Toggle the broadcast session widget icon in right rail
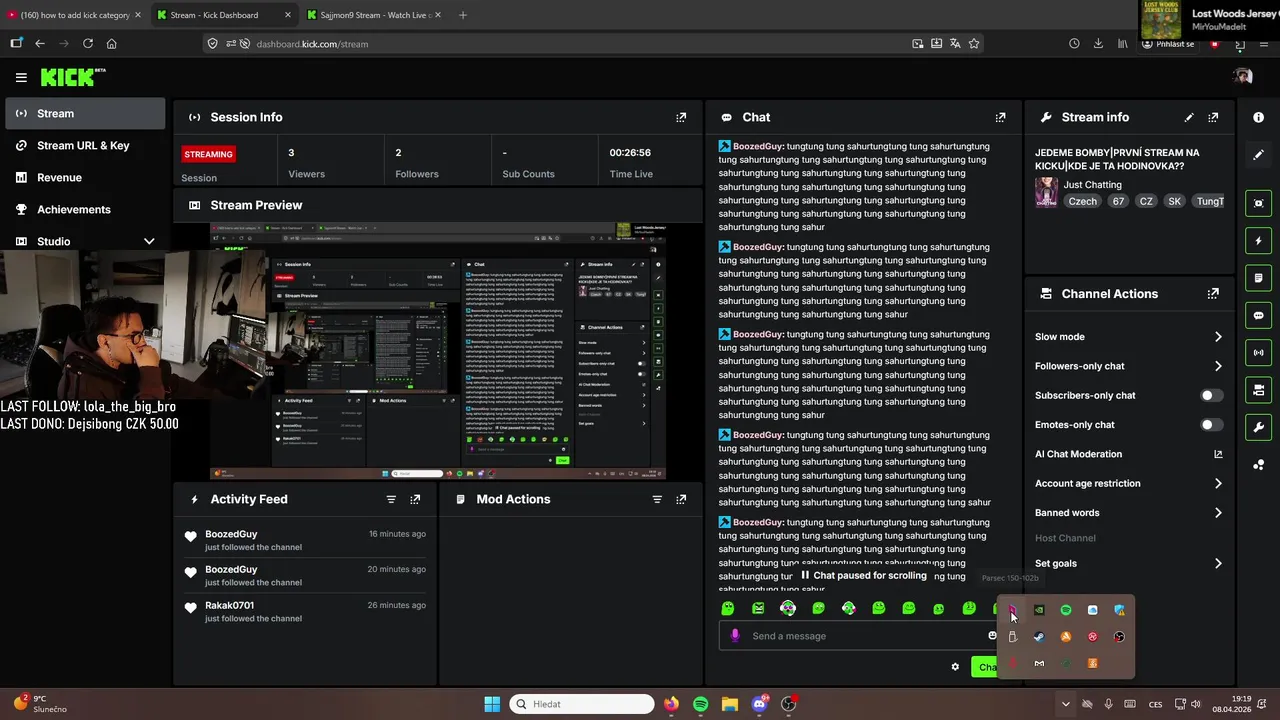Image resolution: width=1280 pixels, height=720 pixels. [x=1258, y=352]
